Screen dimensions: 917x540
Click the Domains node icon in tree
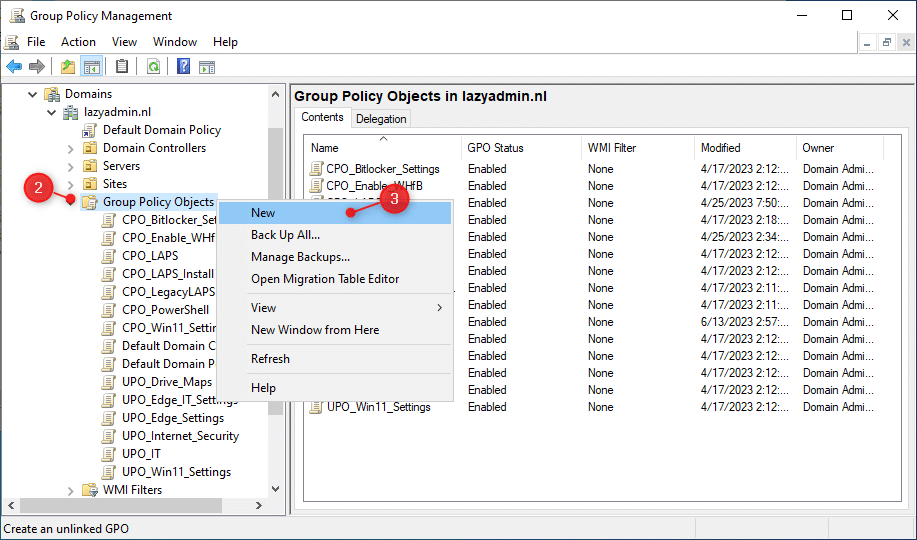click(52, 94)
